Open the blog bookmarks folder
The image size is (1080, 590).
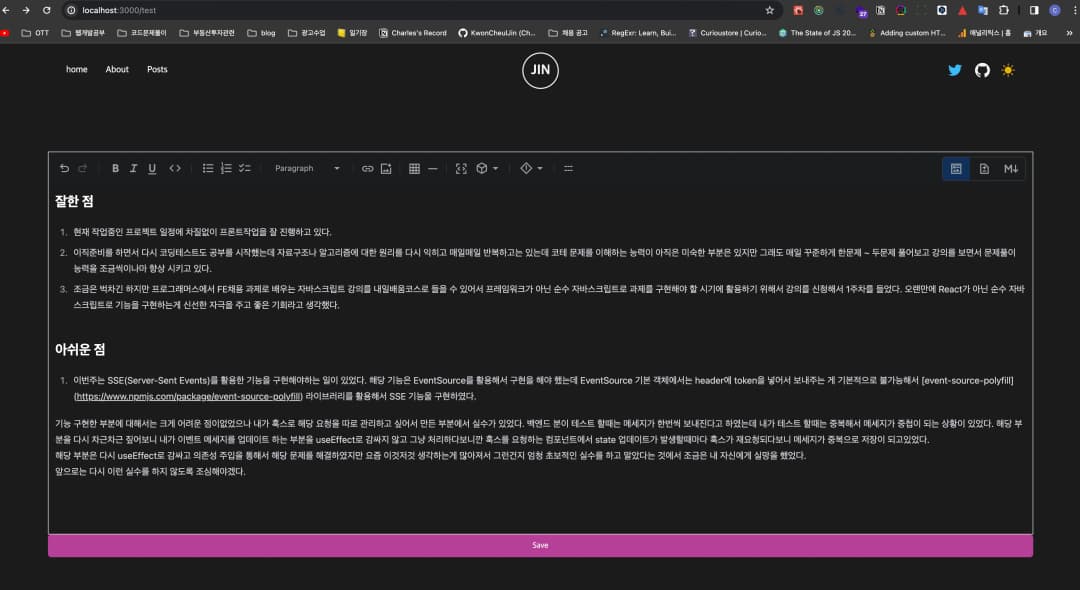[261, 33]
